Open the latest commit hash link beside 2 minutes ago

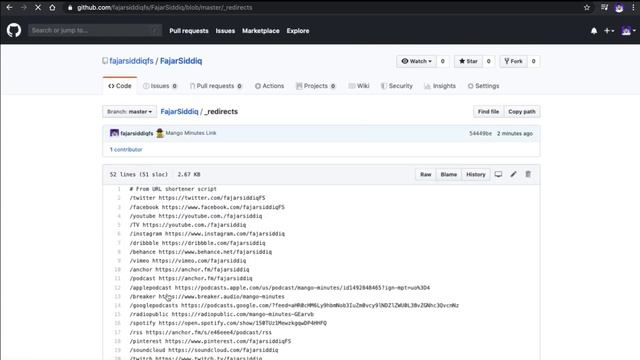coord(480,133)
